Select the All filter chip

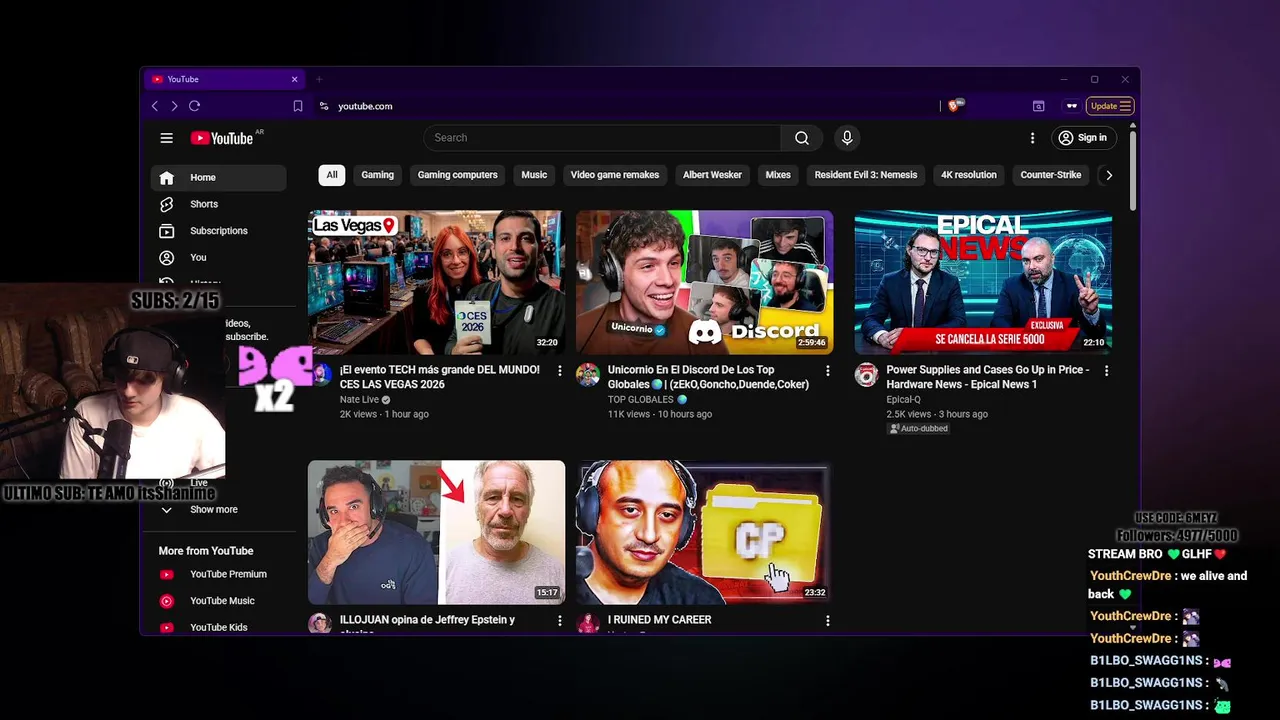point(332,175)
